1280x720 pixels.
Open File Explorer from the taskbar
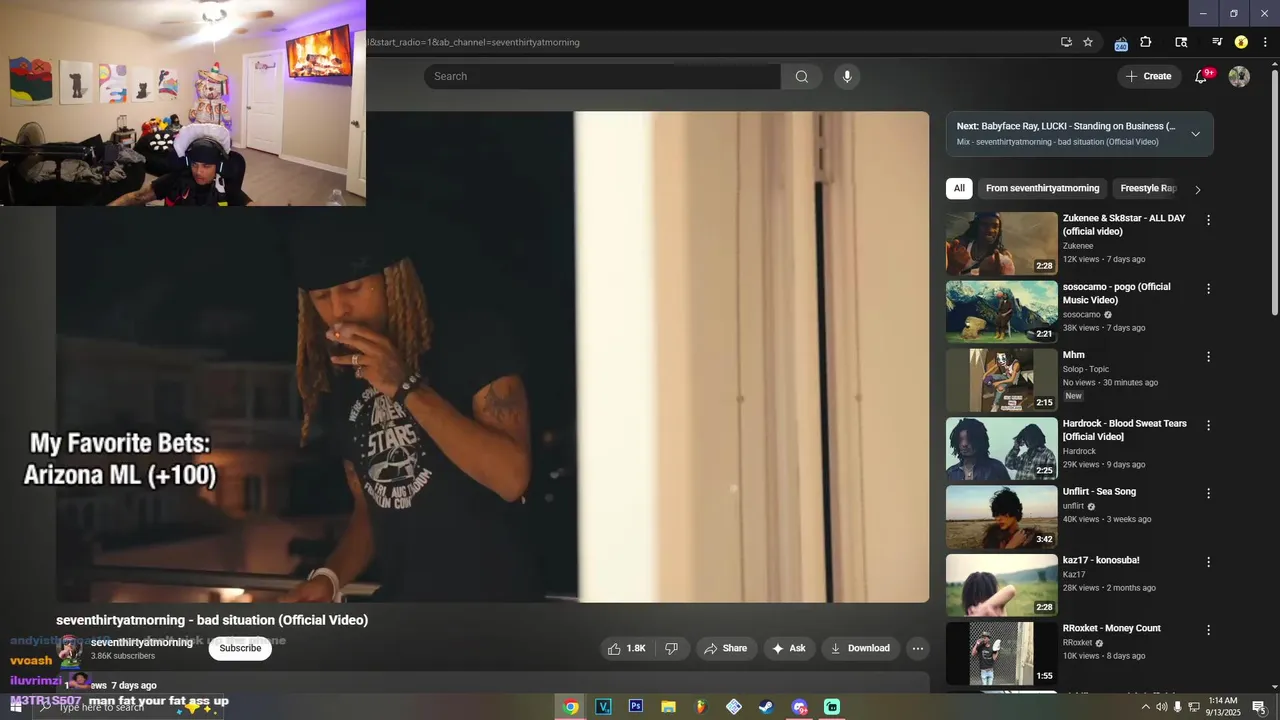[668, 707]
